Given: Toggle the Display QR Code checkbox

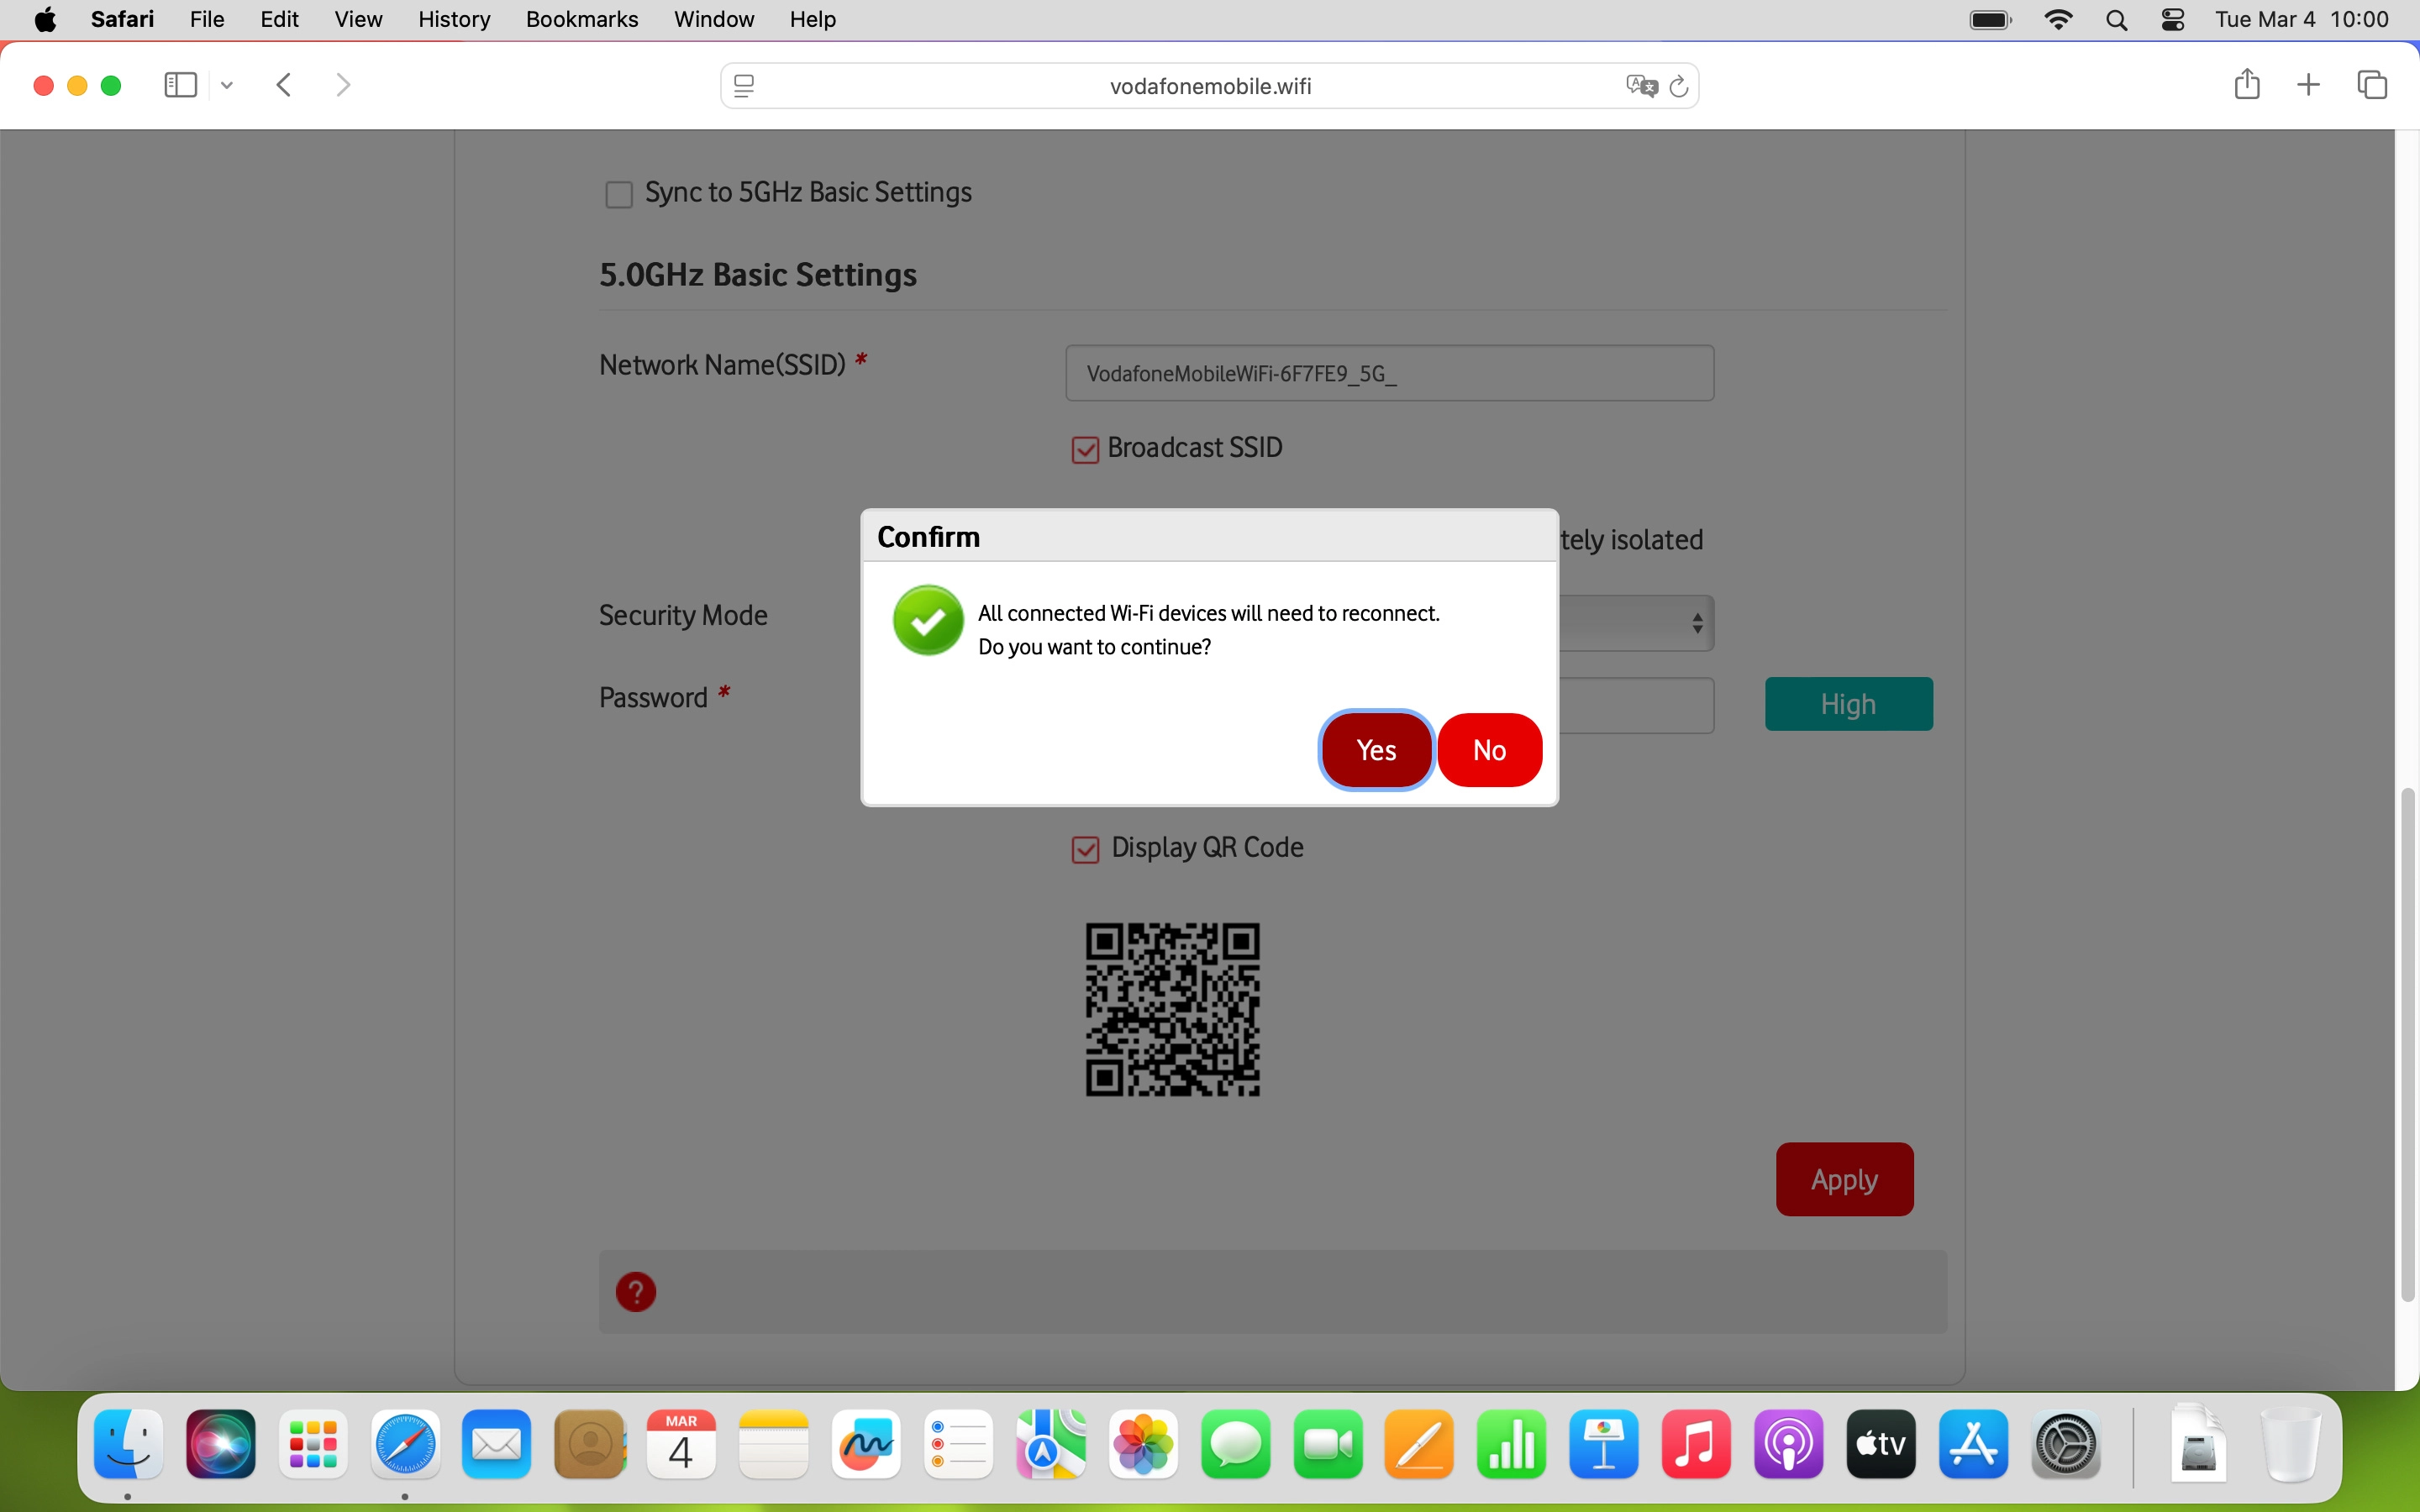Looking at the screenshot, I should tap(1085, 850).
